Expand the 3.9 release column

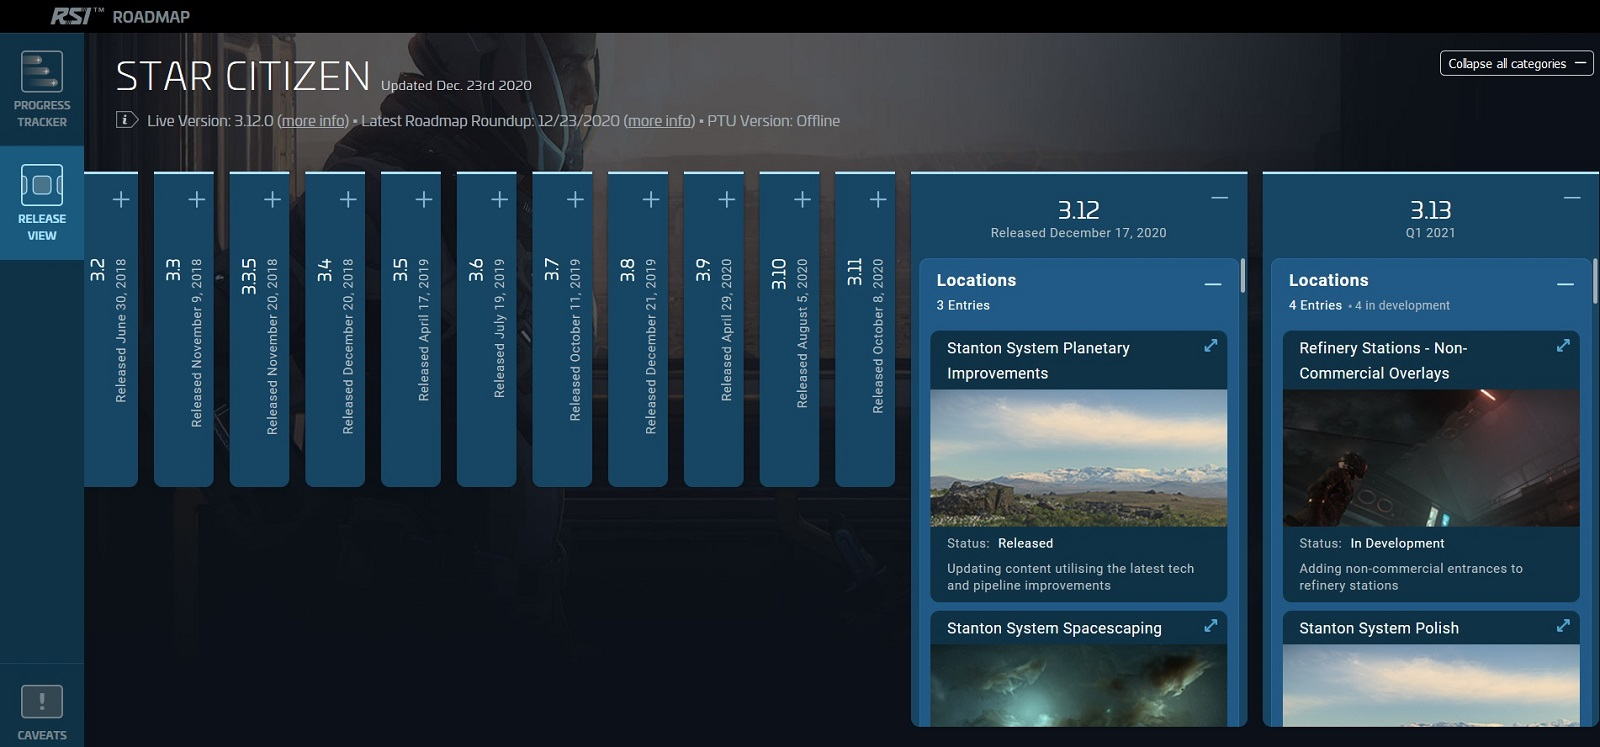727,200
